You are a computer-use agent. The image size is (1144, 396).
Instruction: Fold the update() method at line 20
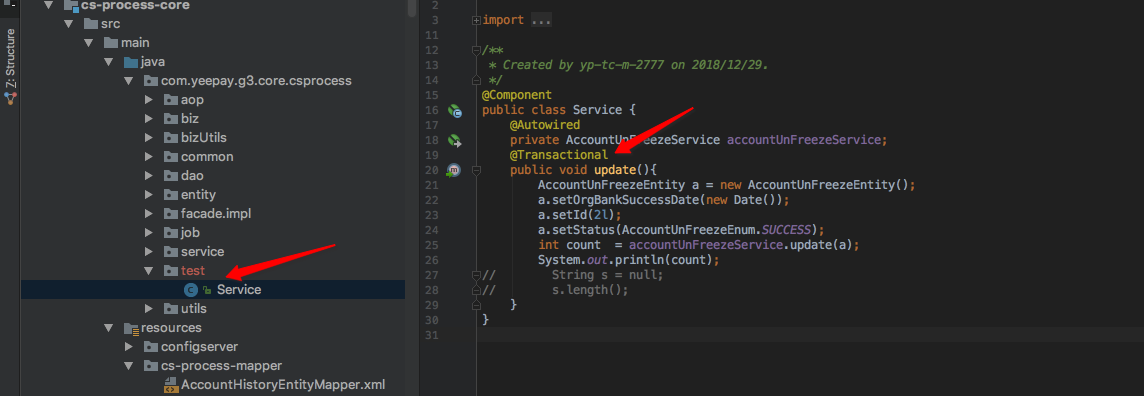click(476, 170)
